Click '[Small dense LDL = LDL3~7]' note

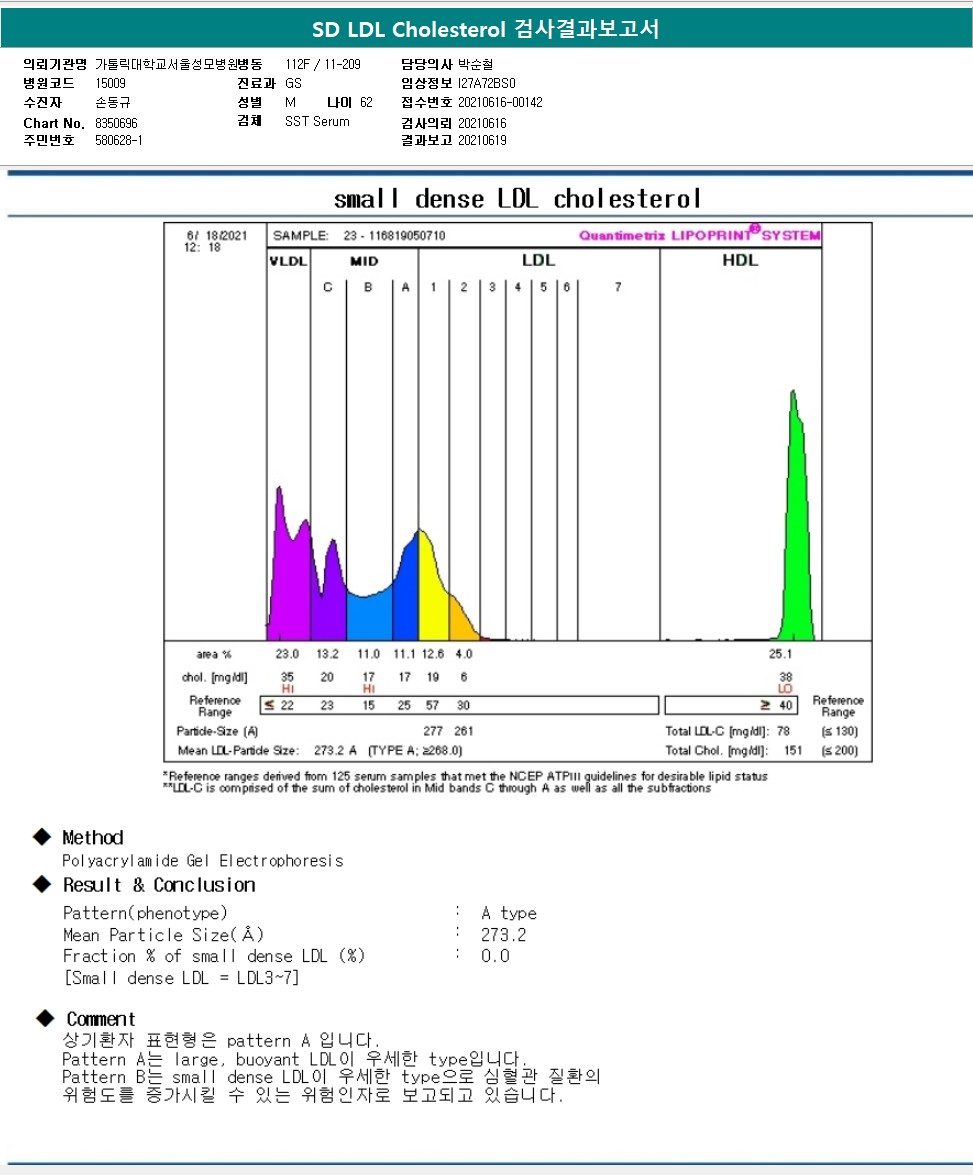pyautogui.click(x=181, y=978)
